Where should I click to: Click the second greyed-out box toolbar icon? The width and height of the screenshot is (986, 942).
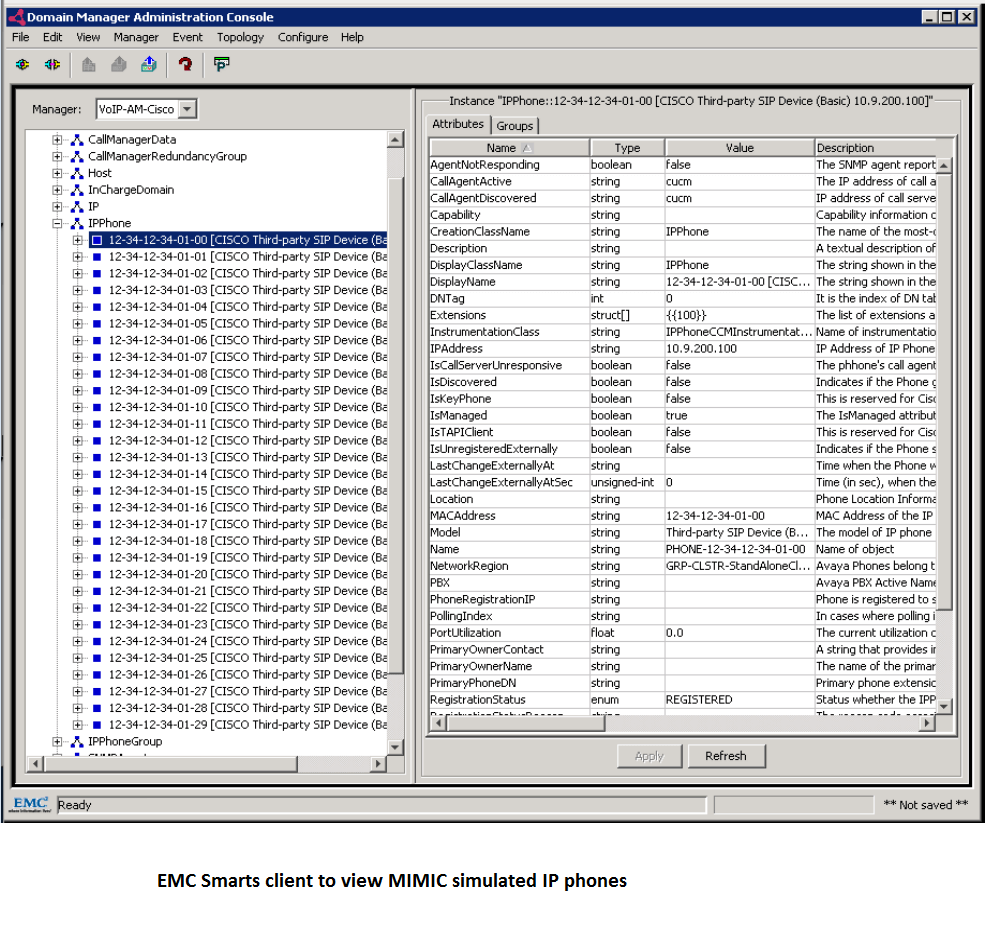pos(119,64)
